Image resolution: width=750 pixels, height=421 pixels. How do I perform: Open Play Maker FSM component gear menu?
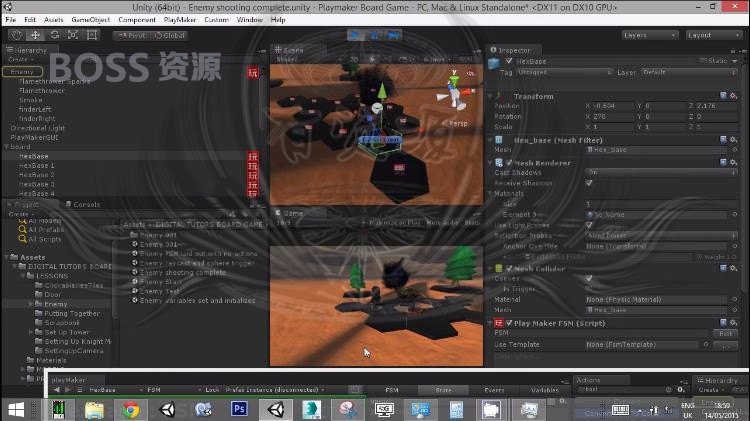tap(733, 322)
